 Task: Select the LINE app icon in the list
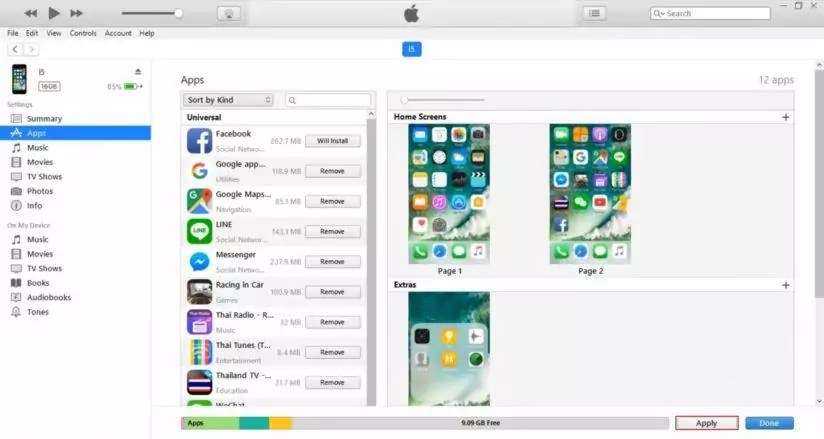(199, 231)
